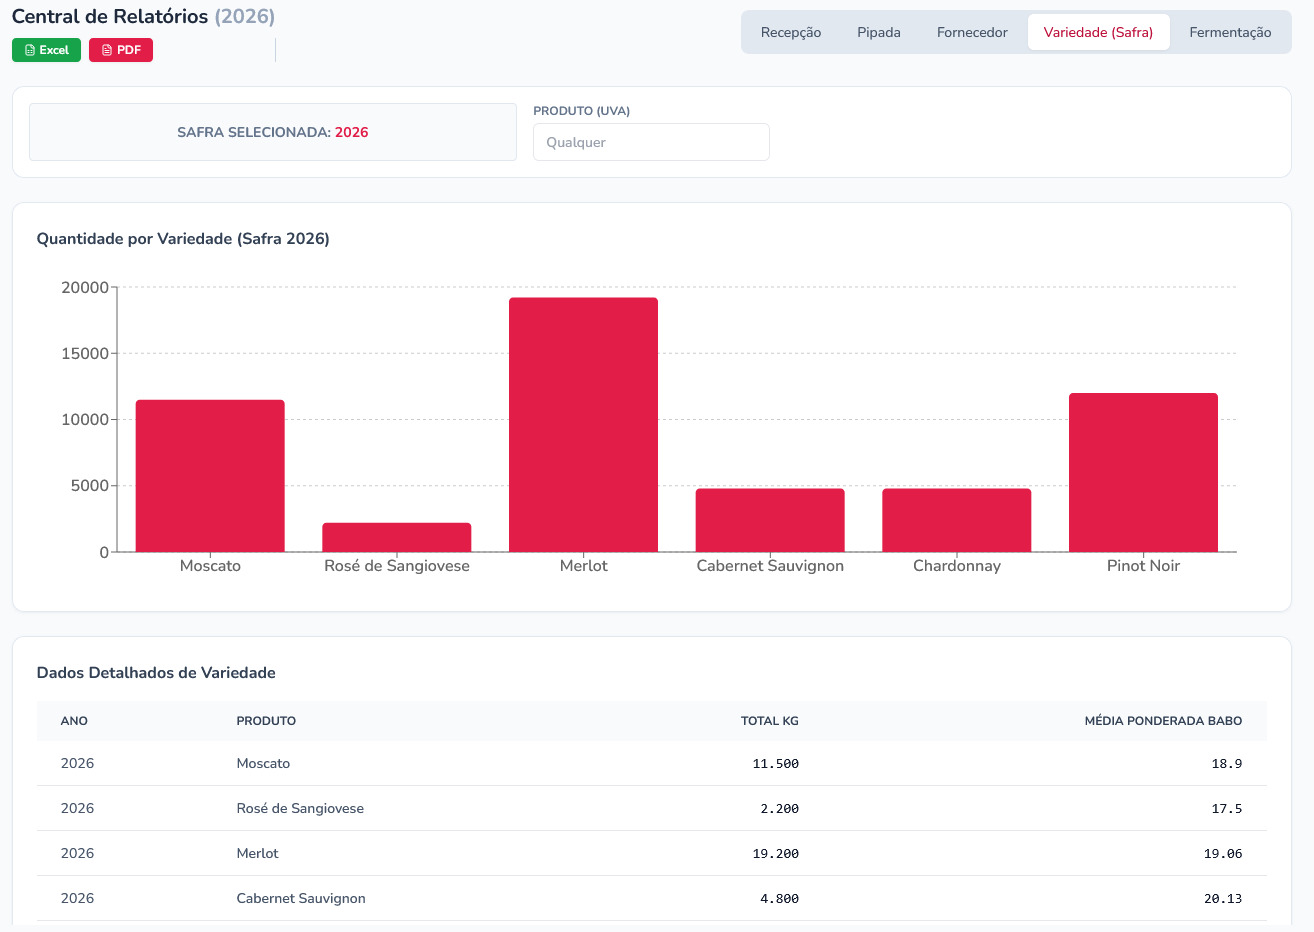Click the document icon inside PDF button
The height and width of the screenshot is (932, 1314).
(107, 50)
